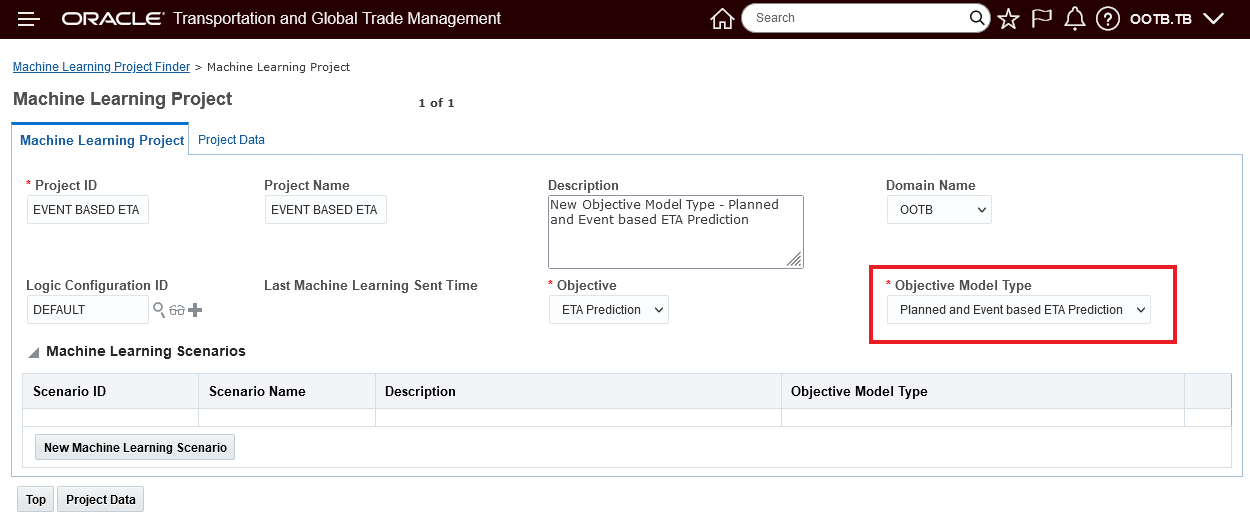1250x523 pixels.
Task: Click the magnifier icon in global search
Action: click(x=978, y=18)
